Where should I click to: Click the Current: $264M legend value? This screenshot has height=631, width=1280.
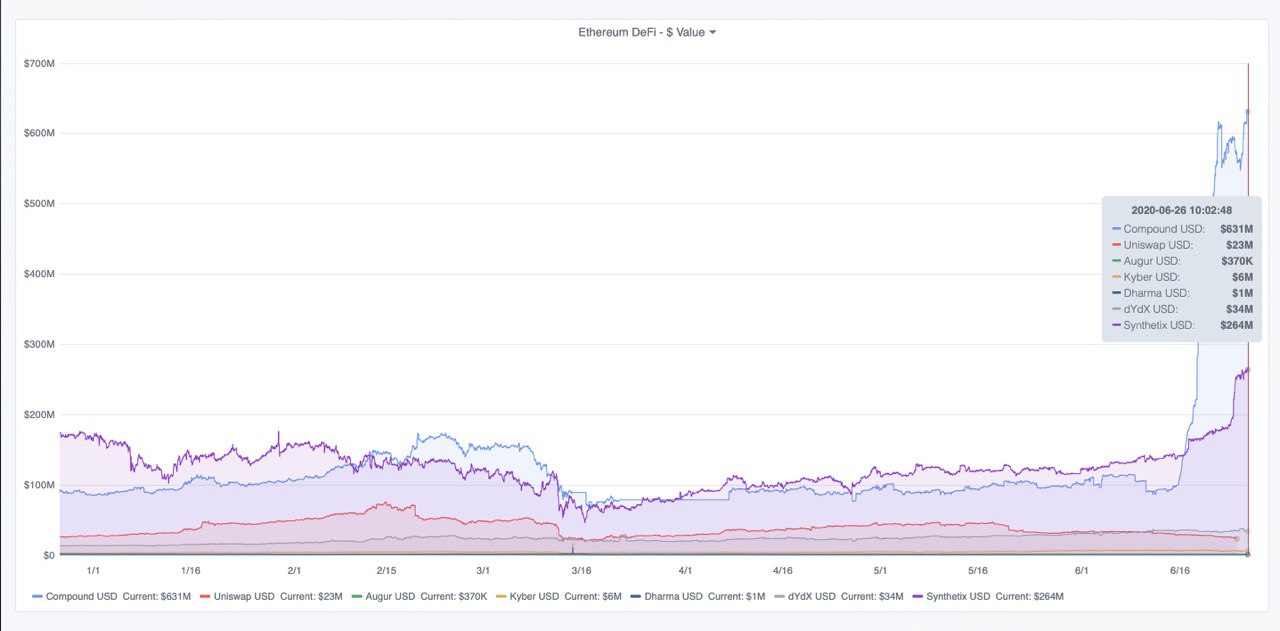pos(1029,596)
